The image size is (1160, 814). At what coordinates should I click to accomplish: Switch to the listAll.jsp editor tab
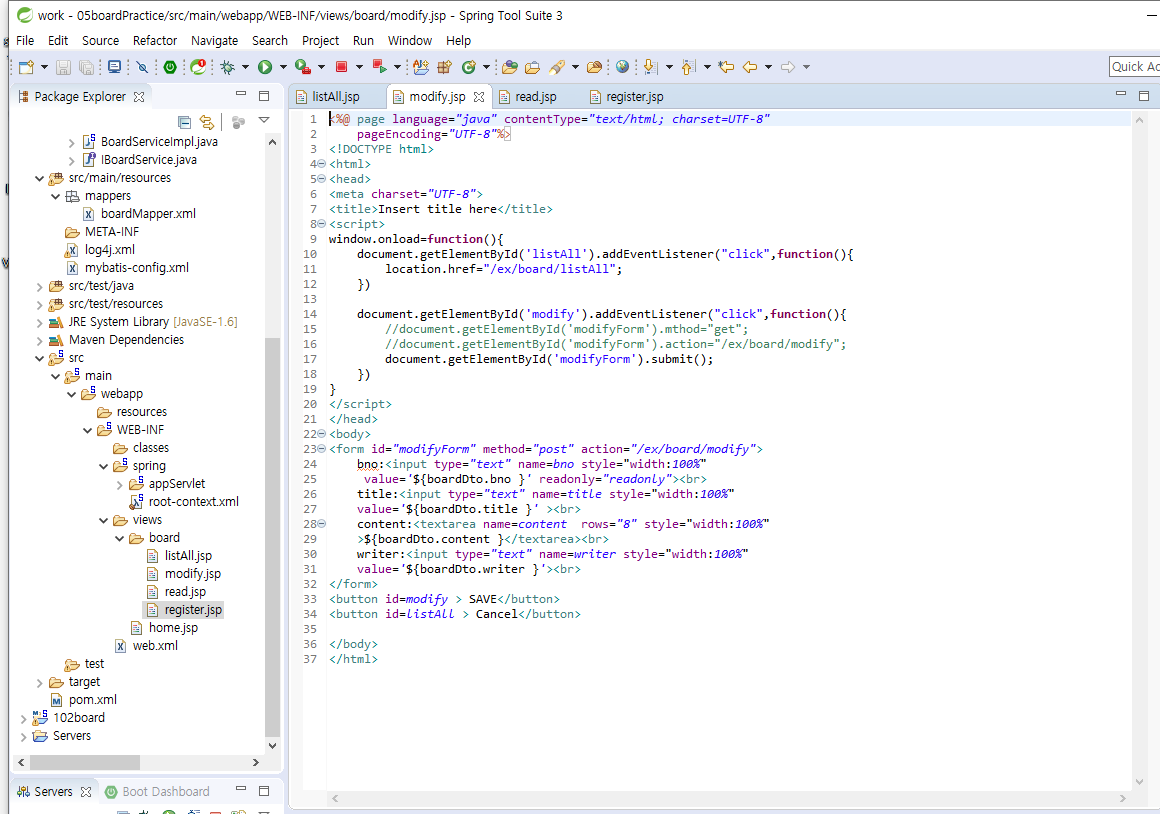[336, 97]
